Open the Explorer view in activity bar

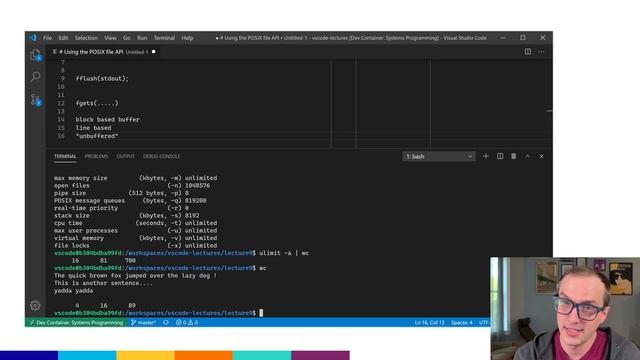pos(36,55)
